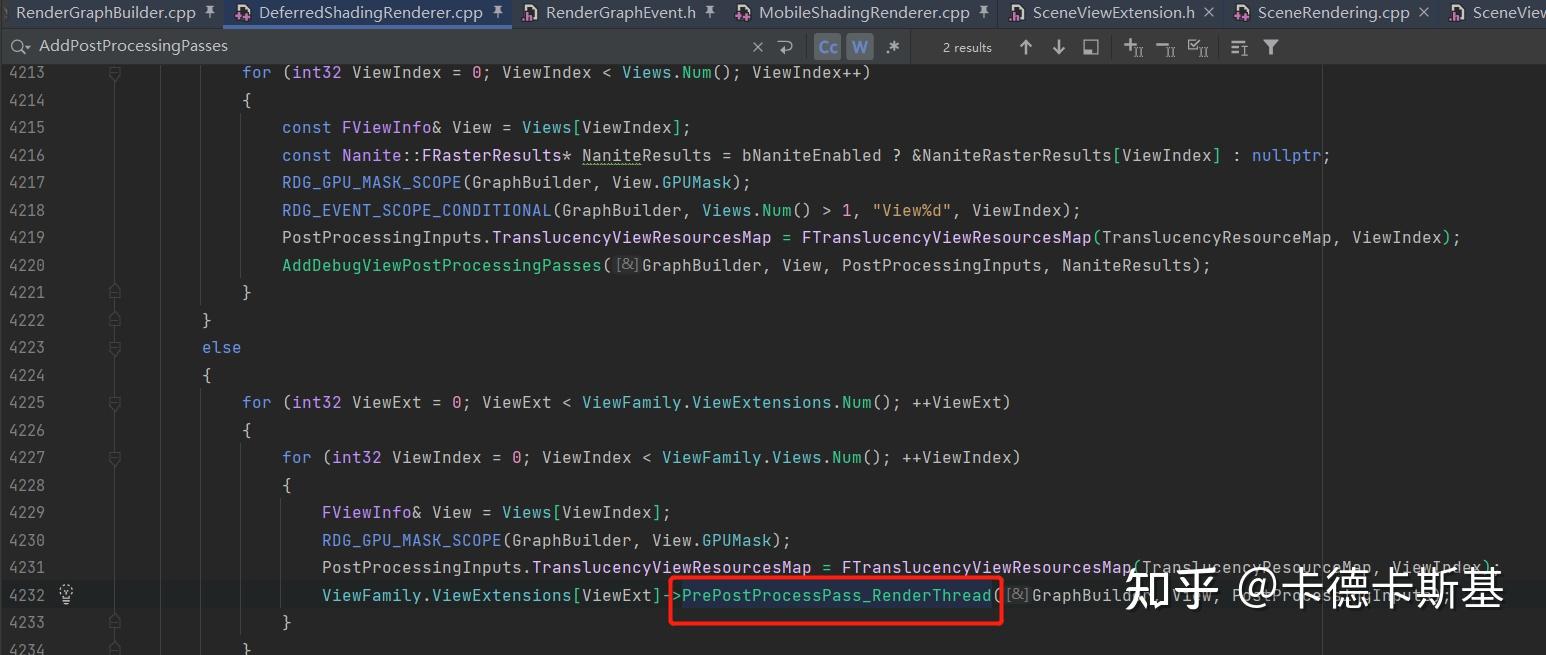Viewport: 1546px width, 655px height.
Task: Click FTranslucencyViewResourcesMap on line 4219
Action: pos(946,237)
